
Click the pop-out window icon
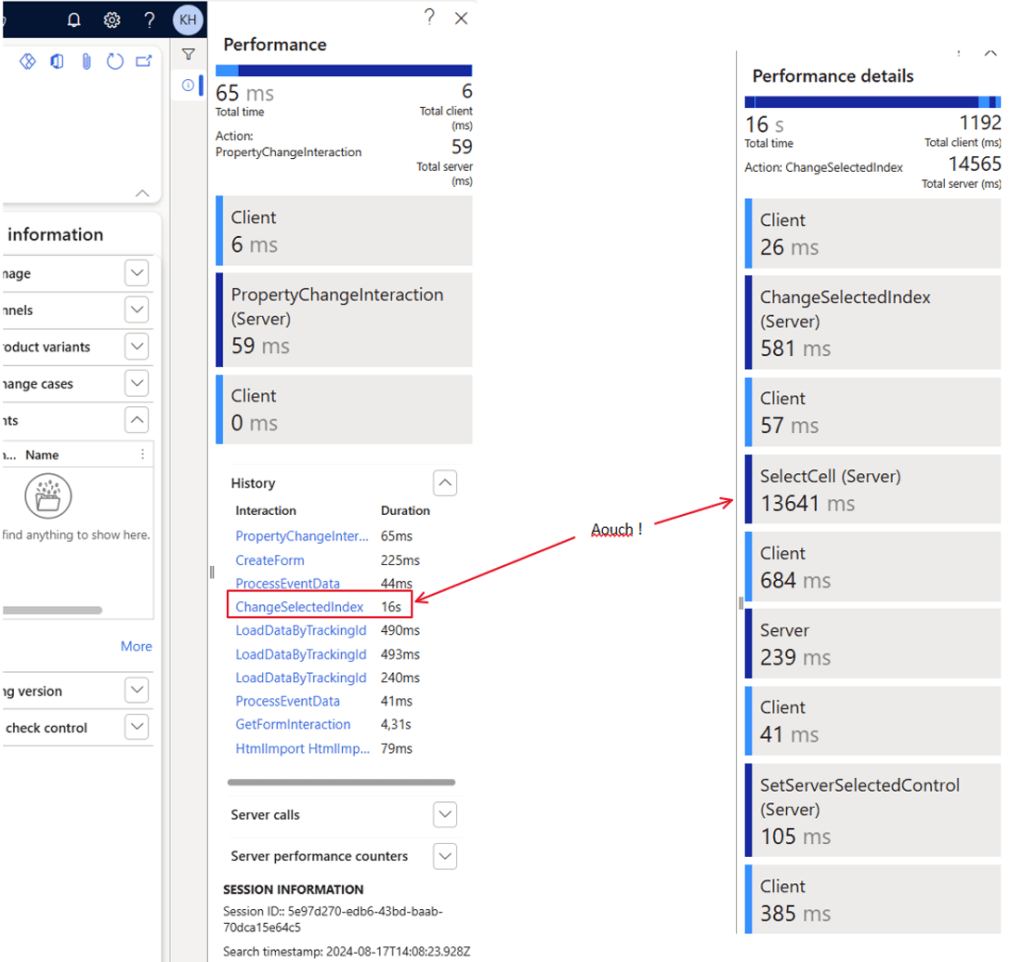point(143,61)
